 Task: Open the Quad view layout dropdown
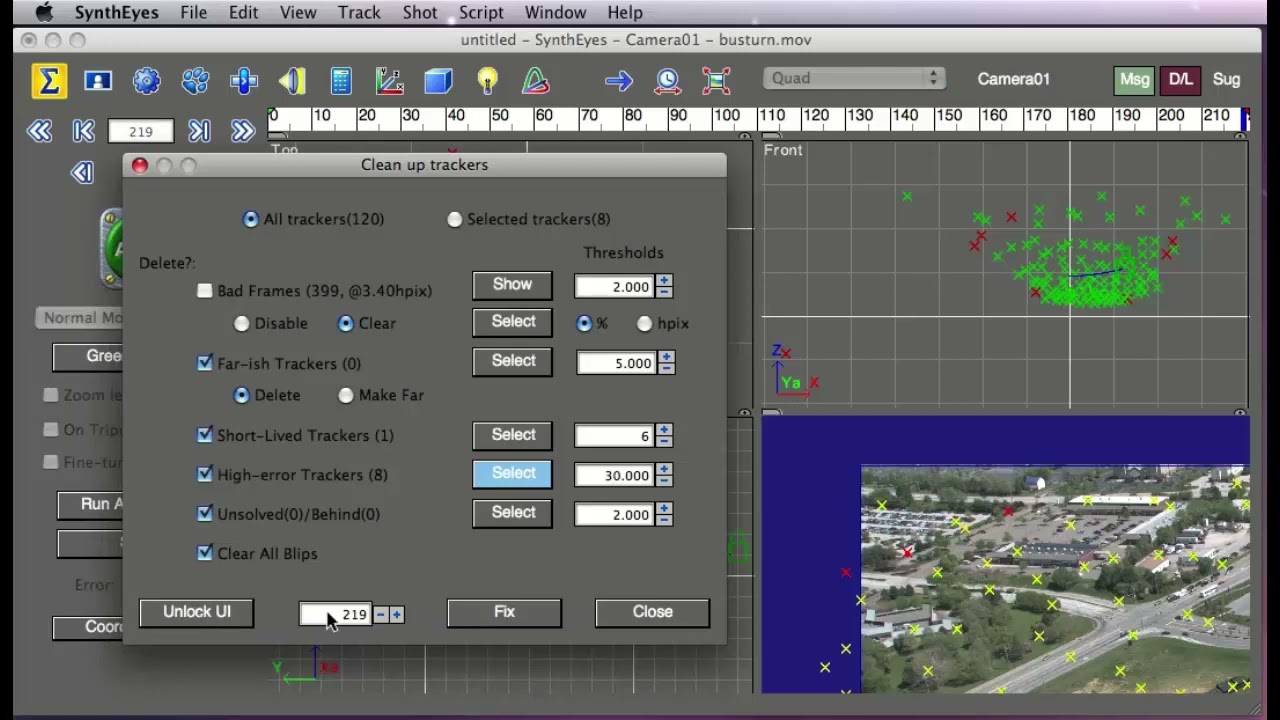point(854,78)
